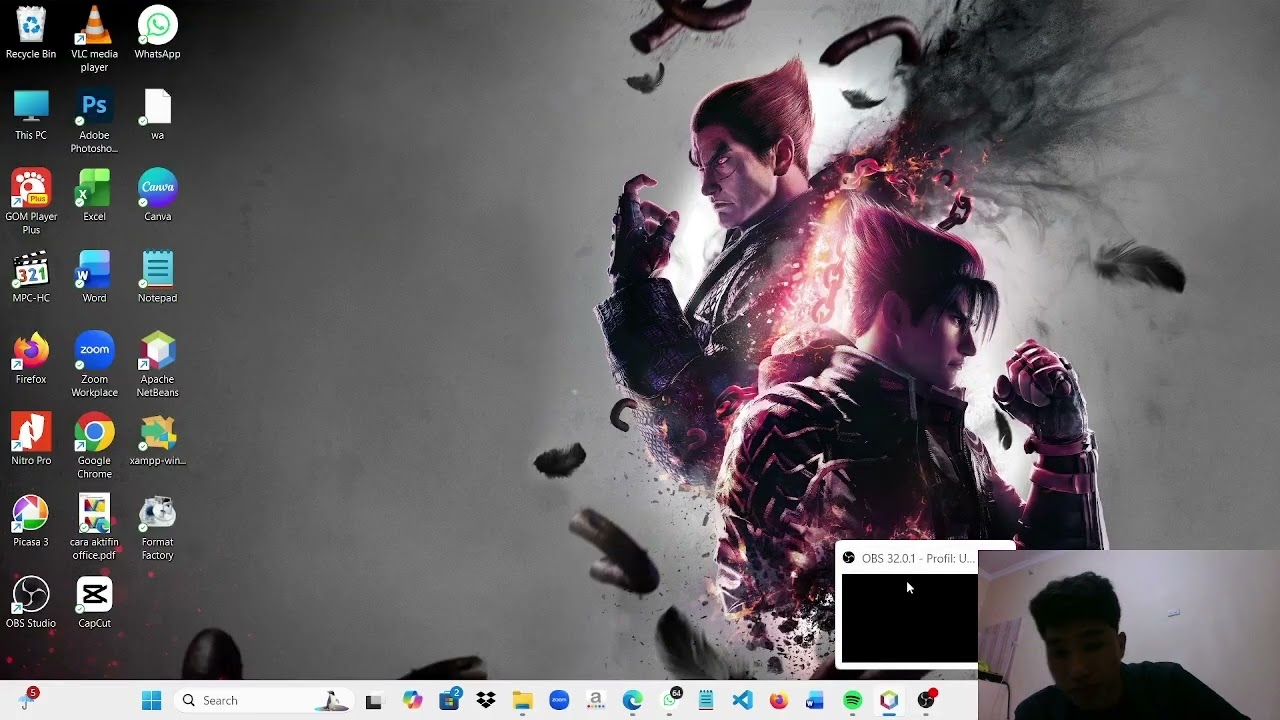Image resolution: width=1280 pixels, height=720 pixels.
Task: Open Word from the taskbar
Action: click(815, 701)
